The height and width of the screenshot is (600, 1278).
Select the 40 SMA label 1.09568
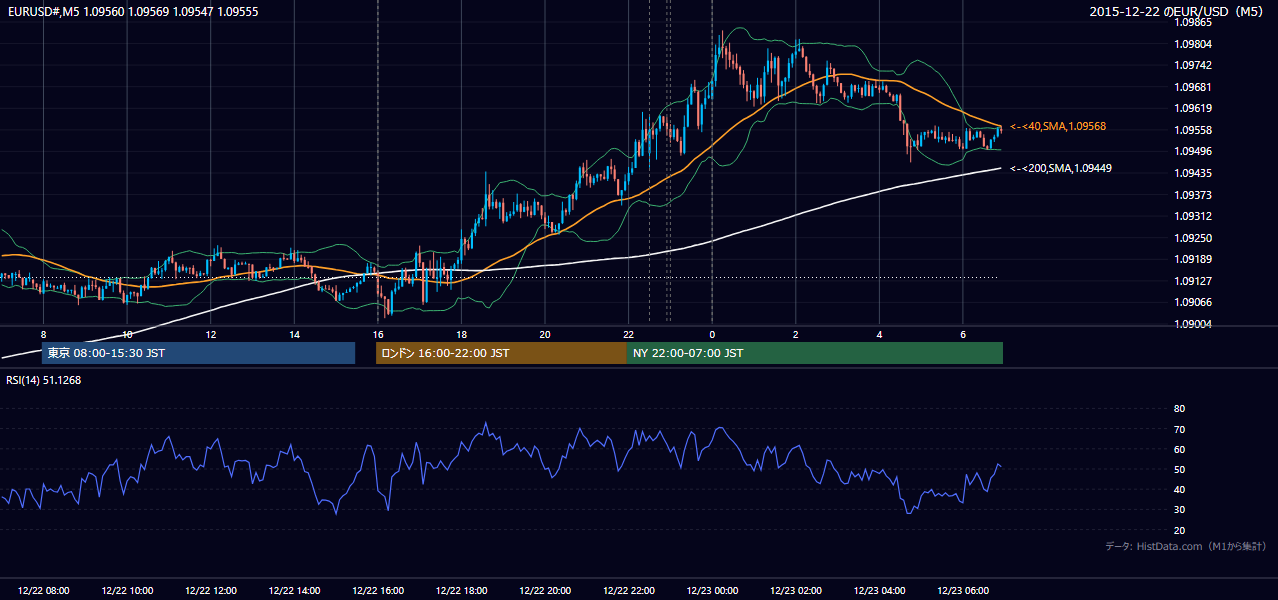(1058, 126)
